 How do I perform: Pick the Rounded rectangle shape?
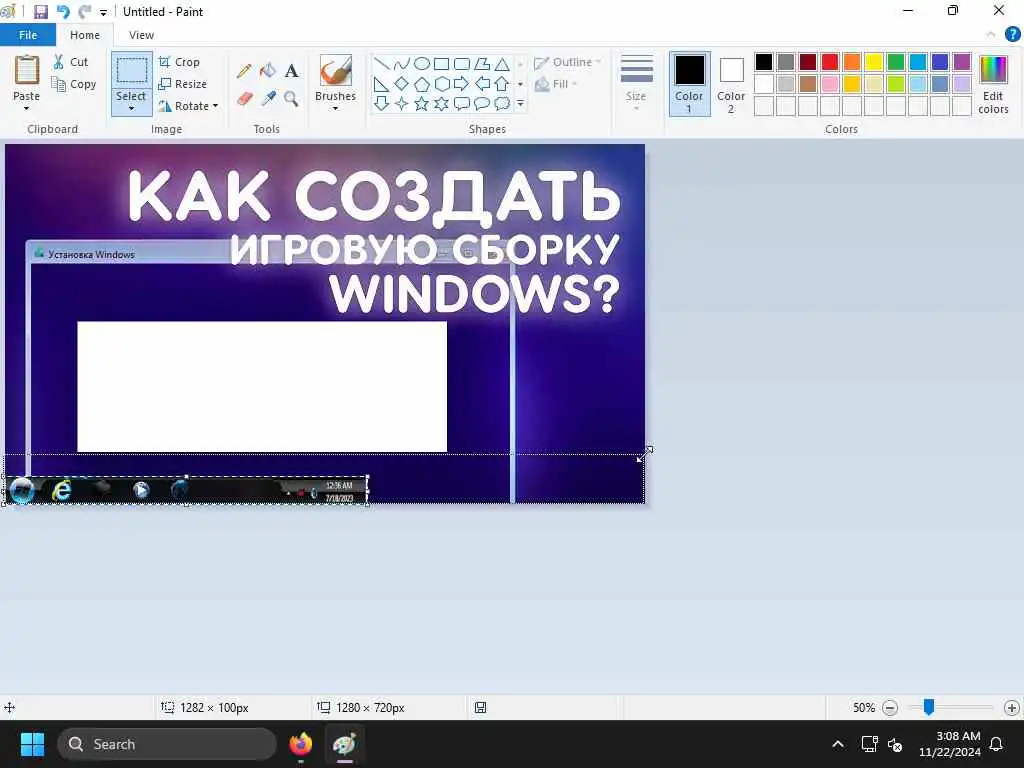[462, 63]
